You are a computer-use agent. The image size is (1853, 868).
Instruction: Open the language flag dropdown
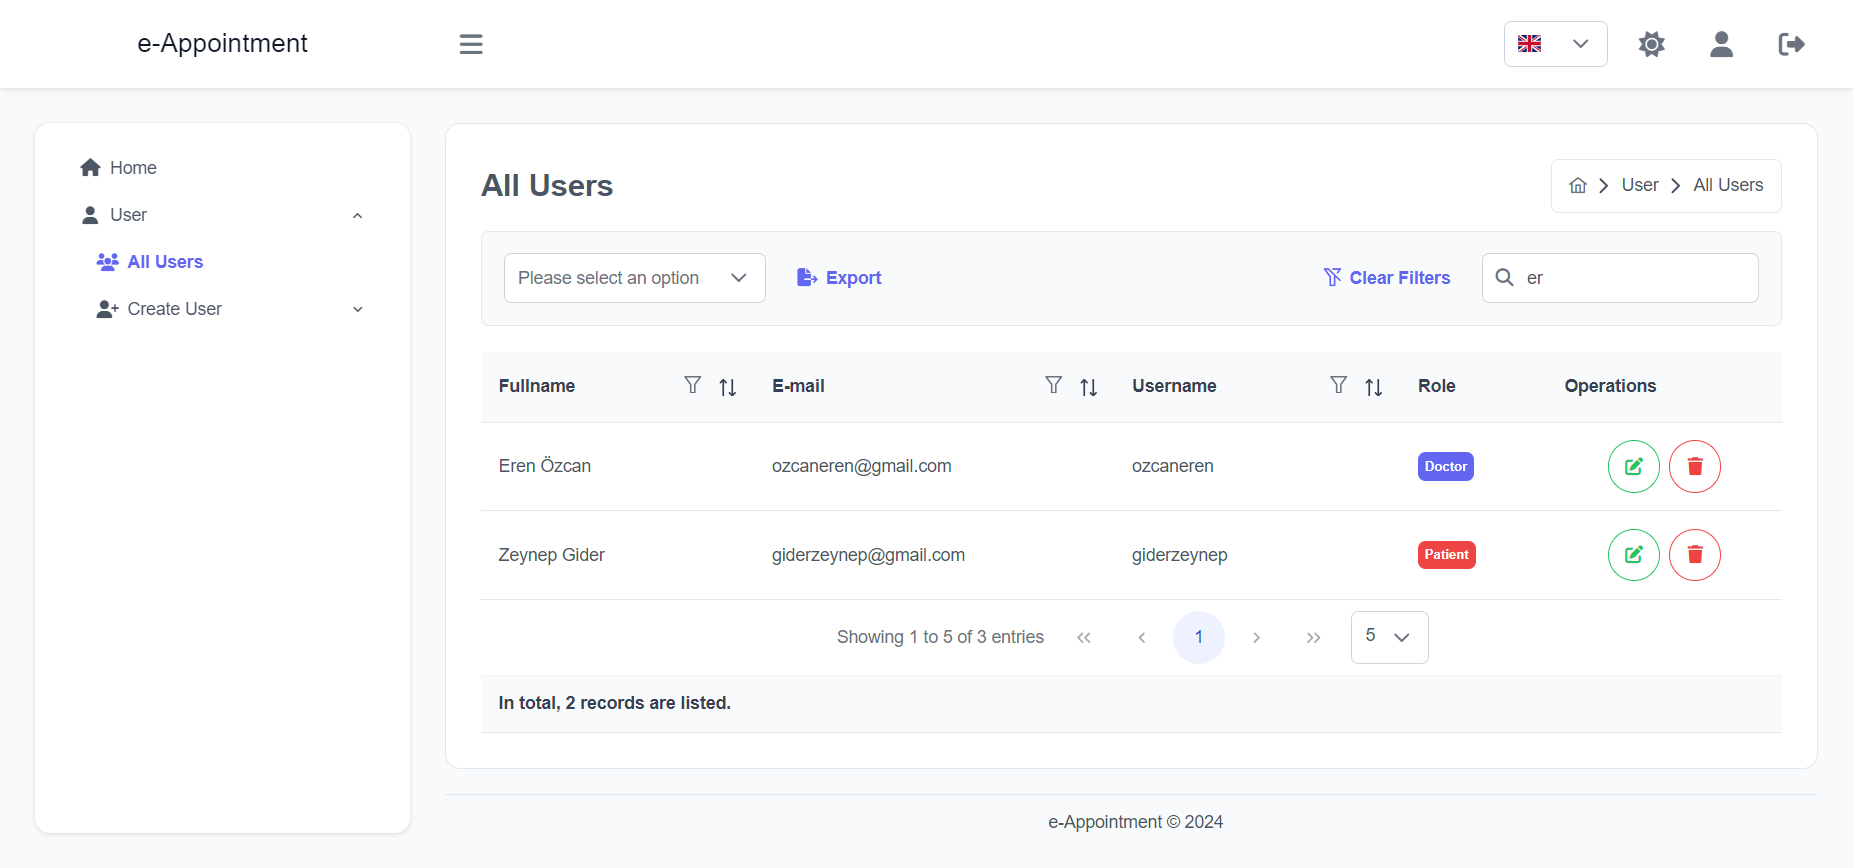(x=1555, y=44)
